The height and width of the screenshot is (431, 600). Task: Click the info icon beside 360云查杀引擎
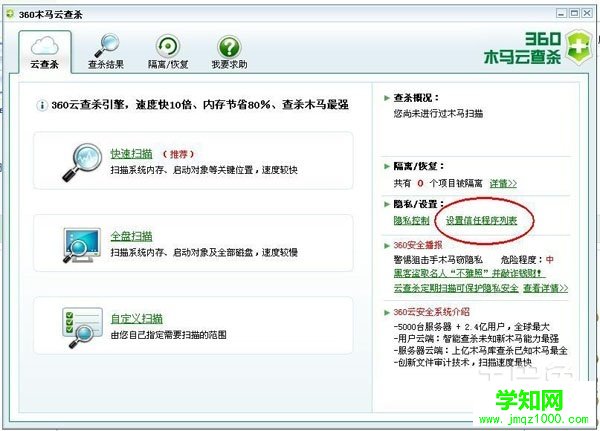pyautogui.click(x=41, y=105)
